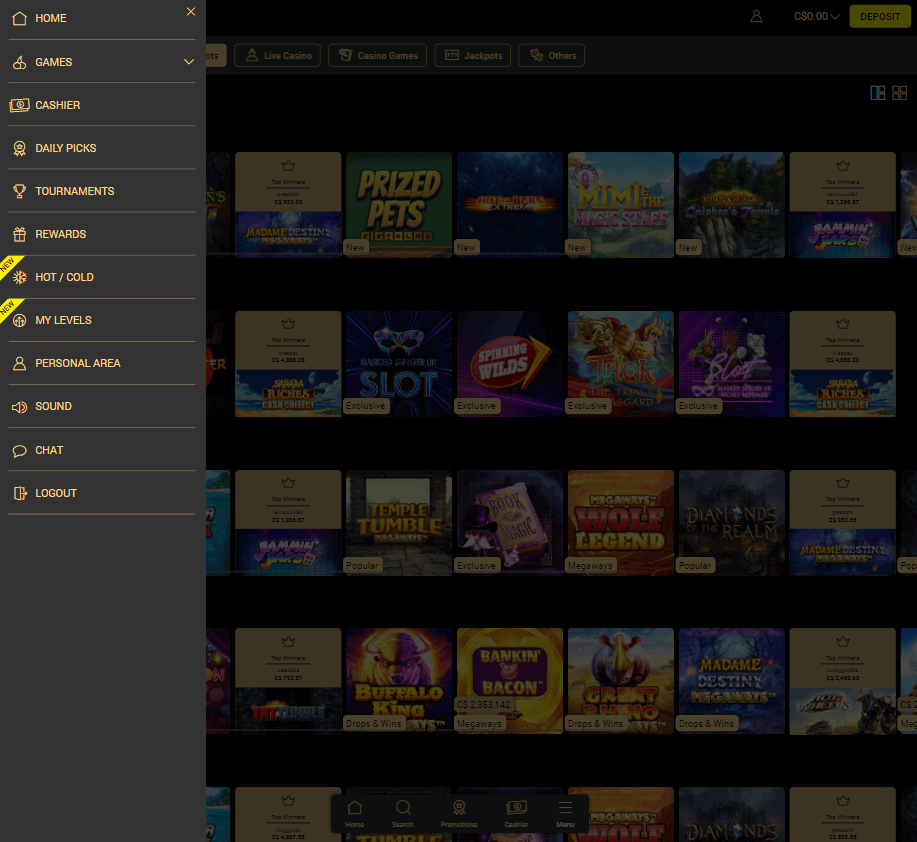Open the Hot to Burn Extreme game
The image size is (917, 842).
[x=510, y=205]
